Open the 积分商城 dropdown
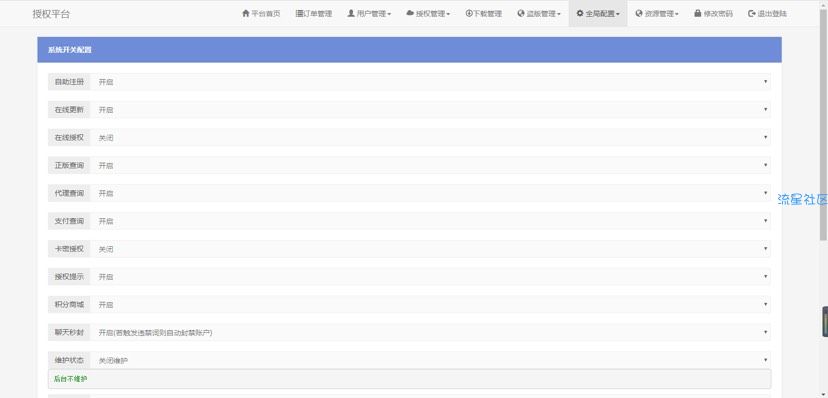The image size is (828, 398). click(x=430, y=305)
